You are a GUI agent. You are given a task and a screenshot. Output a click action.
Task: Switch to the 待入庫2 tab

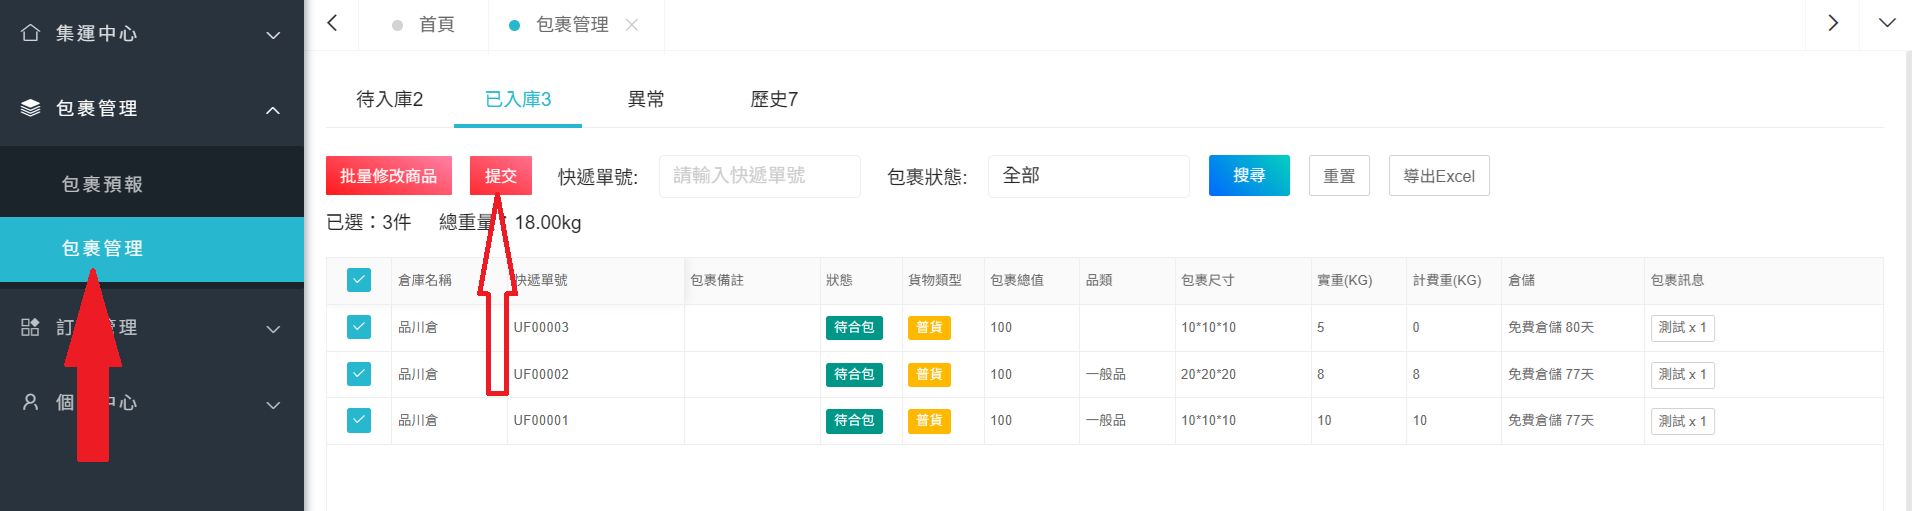389,99
